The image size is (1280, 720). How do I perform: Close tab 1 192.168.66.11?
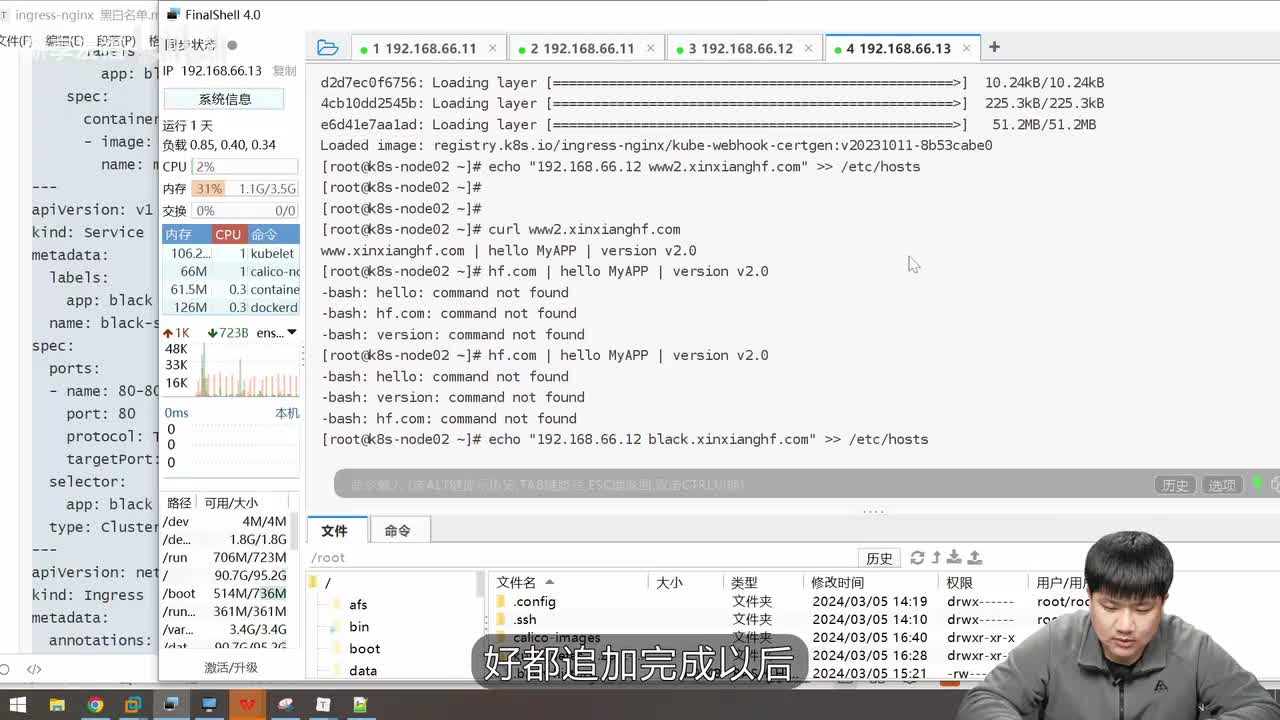pos(493,48)
